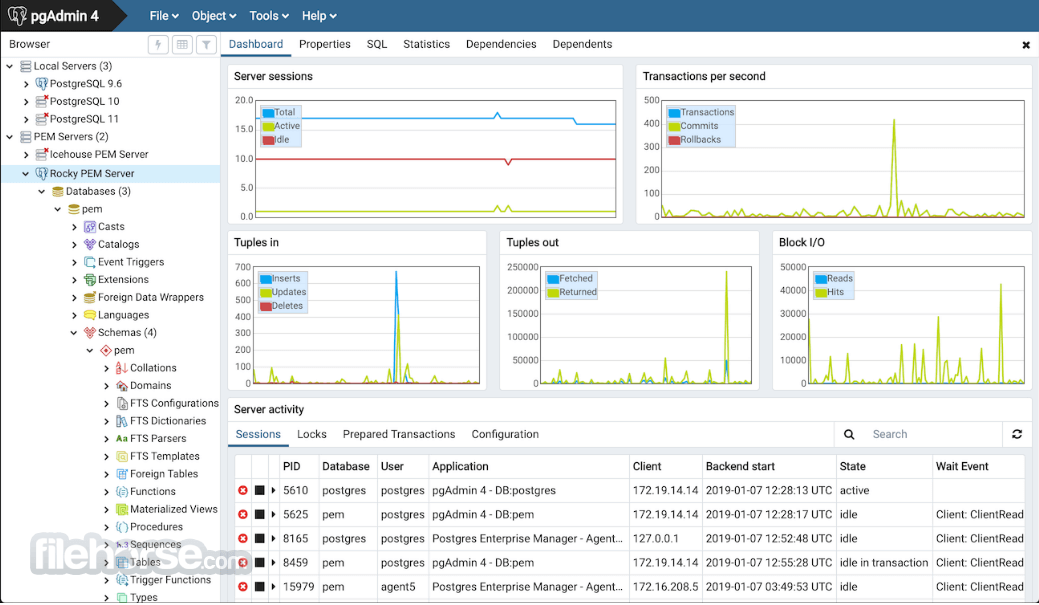
Task: Click the Extensions node icon
Action: click(x=89, y=280)
